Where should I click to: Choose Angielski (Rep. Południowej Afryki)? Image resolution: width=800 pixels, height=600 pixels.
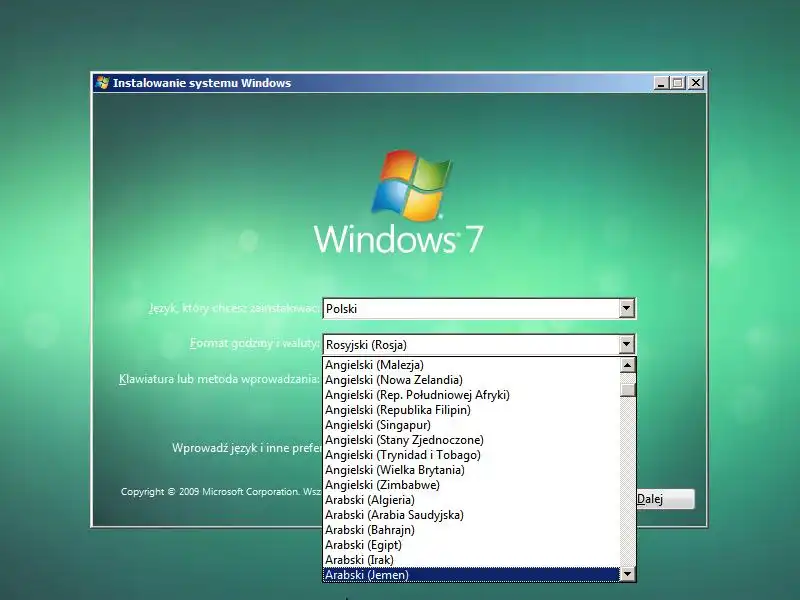pos(471,395)
